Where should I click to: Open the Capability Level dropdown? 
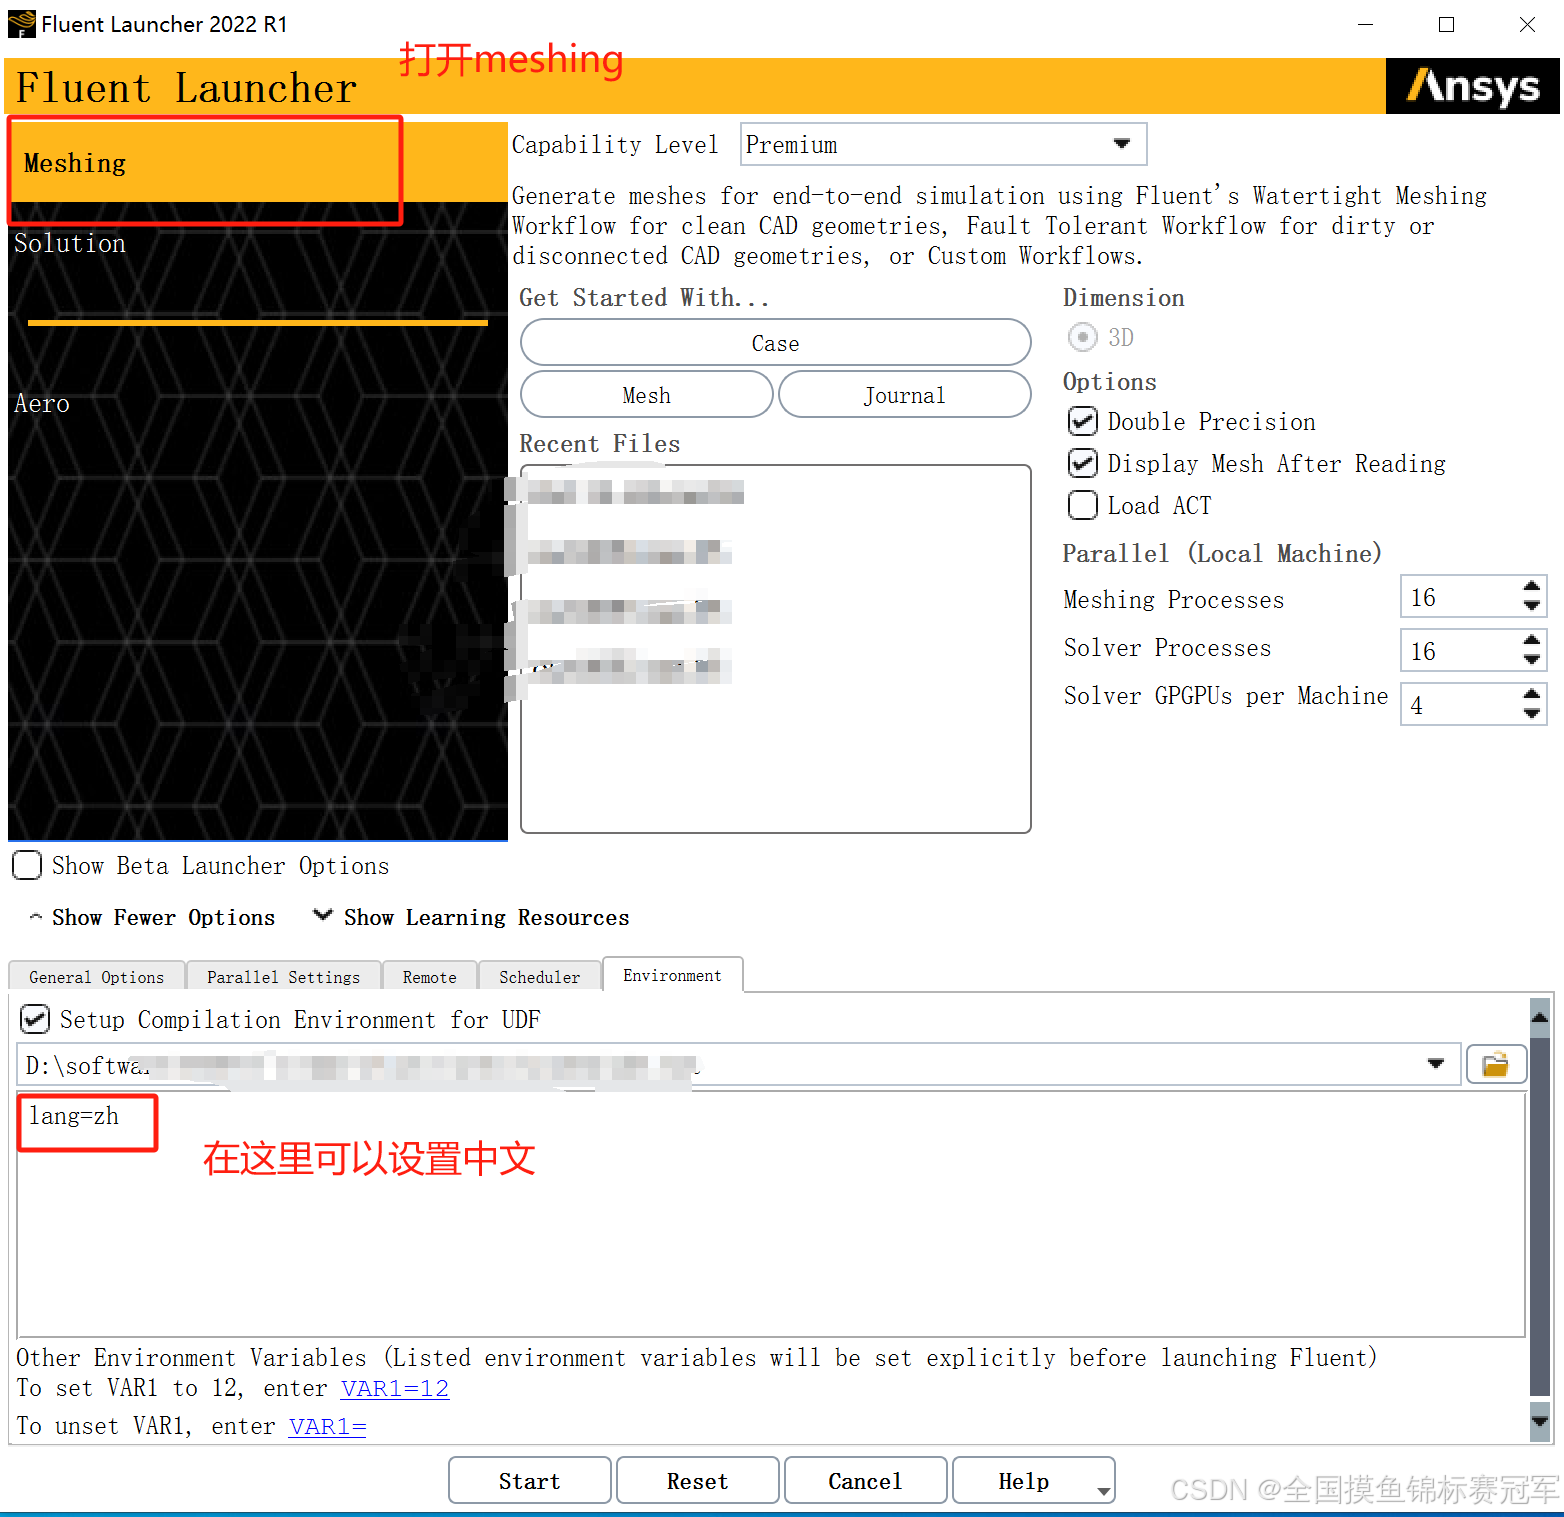943,144
